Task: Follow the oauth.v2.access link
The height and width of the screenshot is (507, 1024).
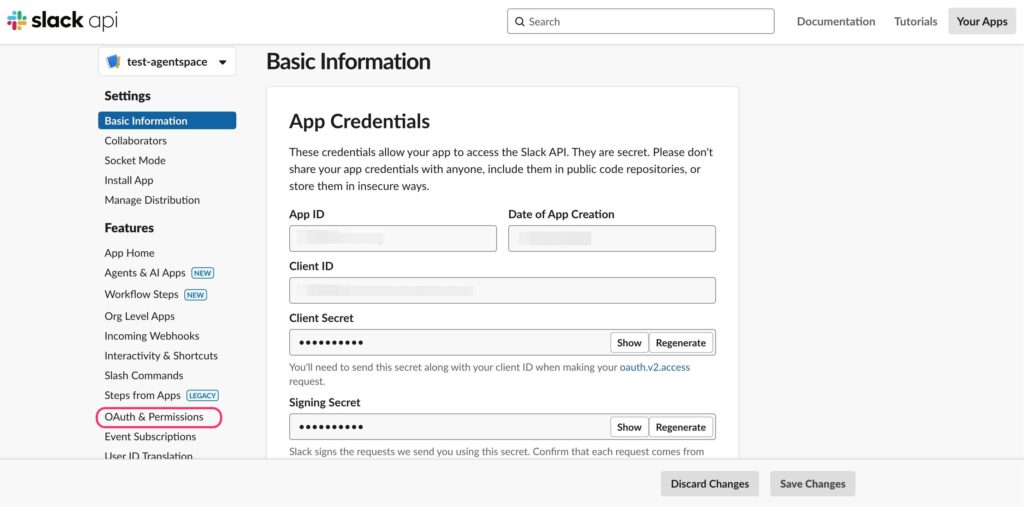Action: point(654,367)
